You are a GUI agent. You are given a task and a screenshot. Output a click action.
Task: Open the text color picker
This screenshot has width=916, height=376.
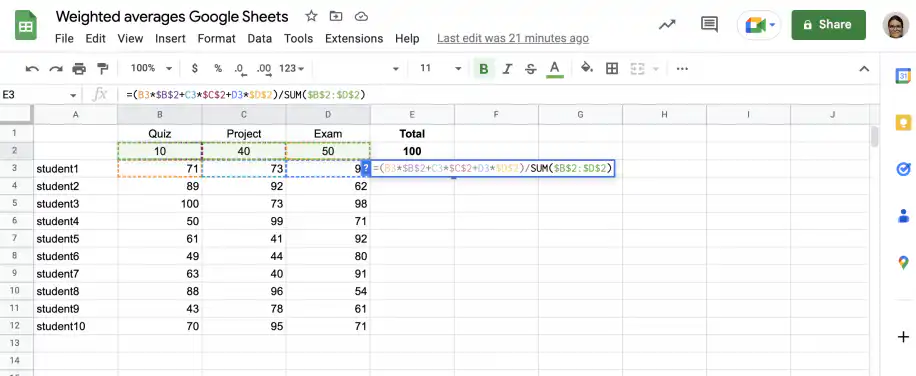[x=554, y=69]
